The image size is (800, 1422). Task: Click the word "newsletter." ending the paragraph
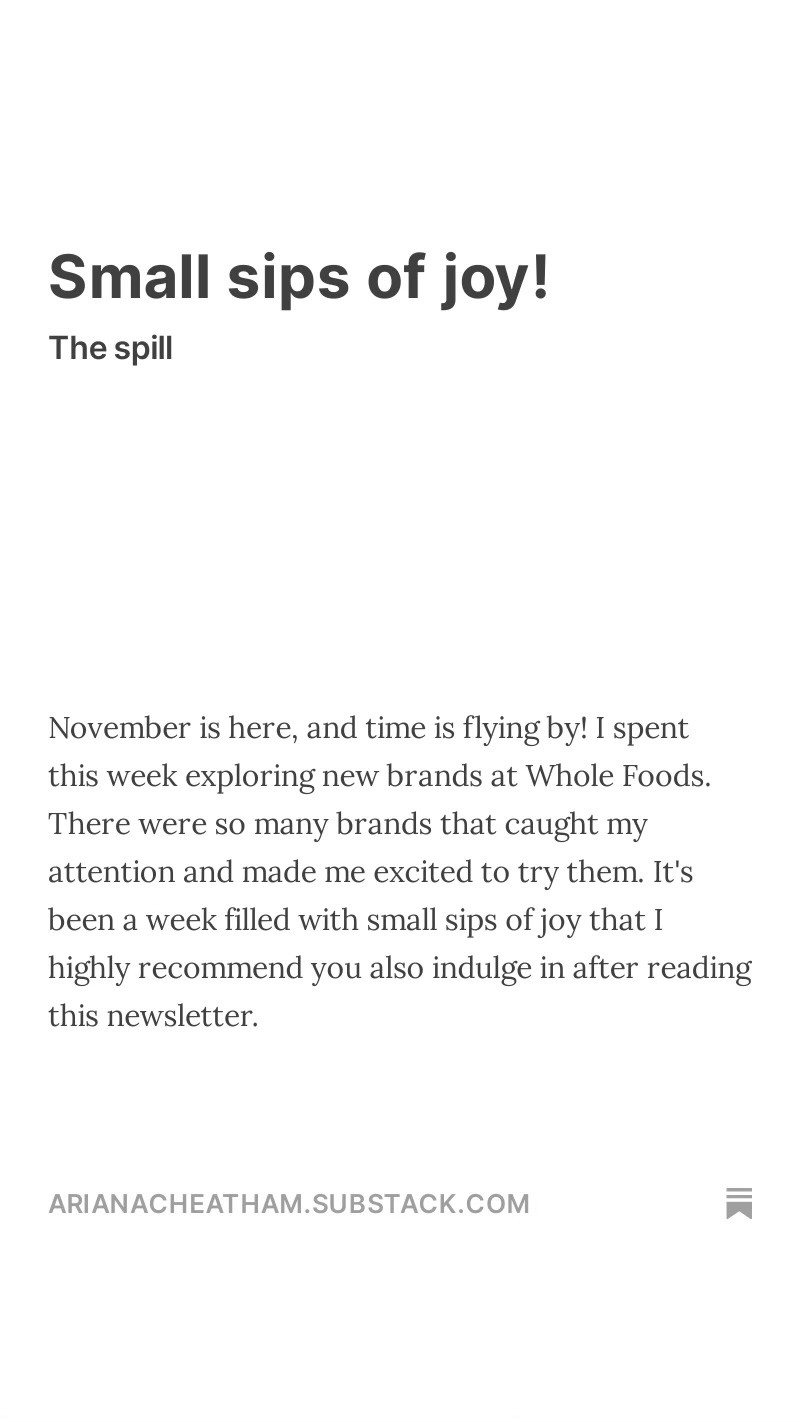[182, 1016]
